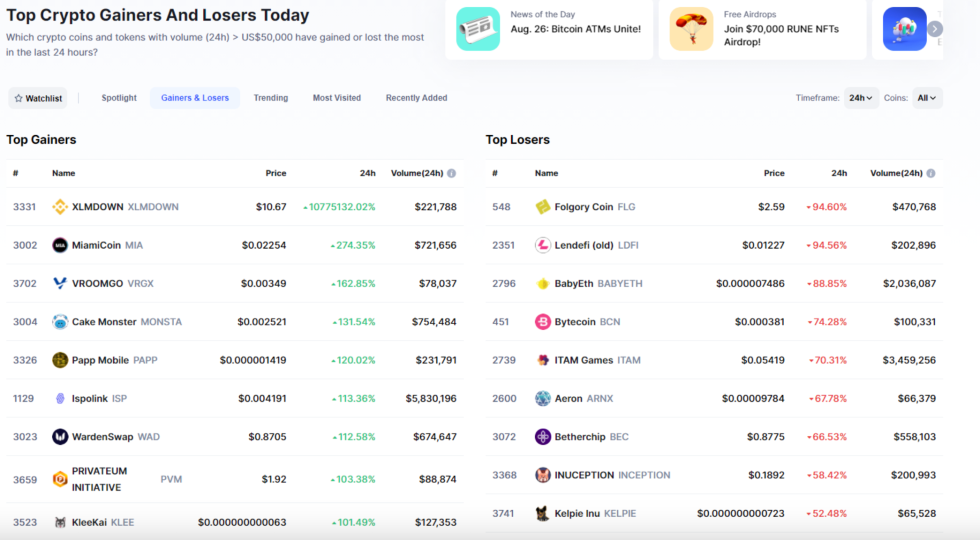Click the Volume(24h) info icon in Top Gainers
This screenshot has width=980, height=540.
pos(451,173)
